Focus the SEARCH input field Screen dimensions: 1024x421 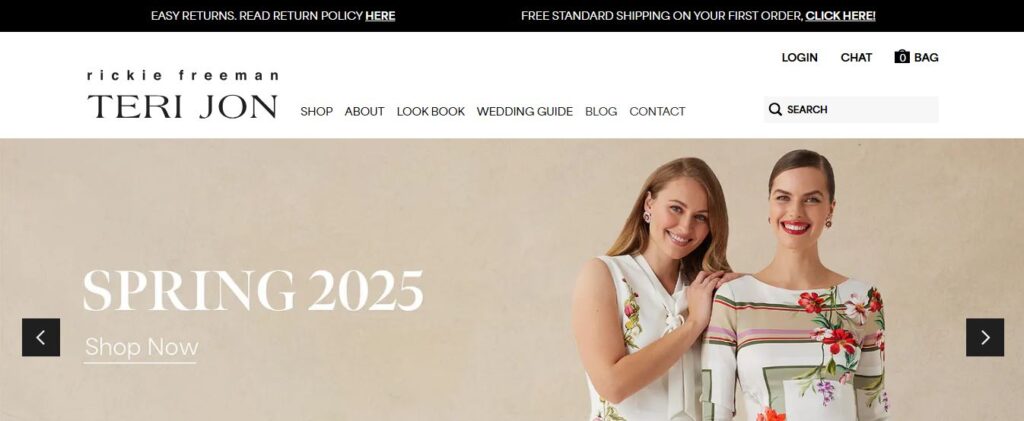click(x=851, y=110)
